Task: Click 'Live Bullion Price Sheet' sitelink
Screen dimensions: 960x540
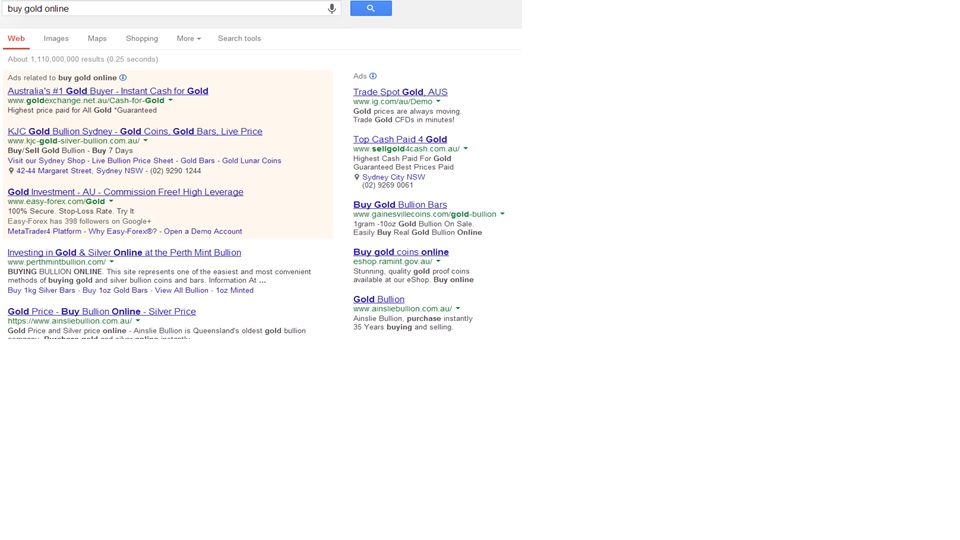Action: pyautogui.click(x=132, y=160)
